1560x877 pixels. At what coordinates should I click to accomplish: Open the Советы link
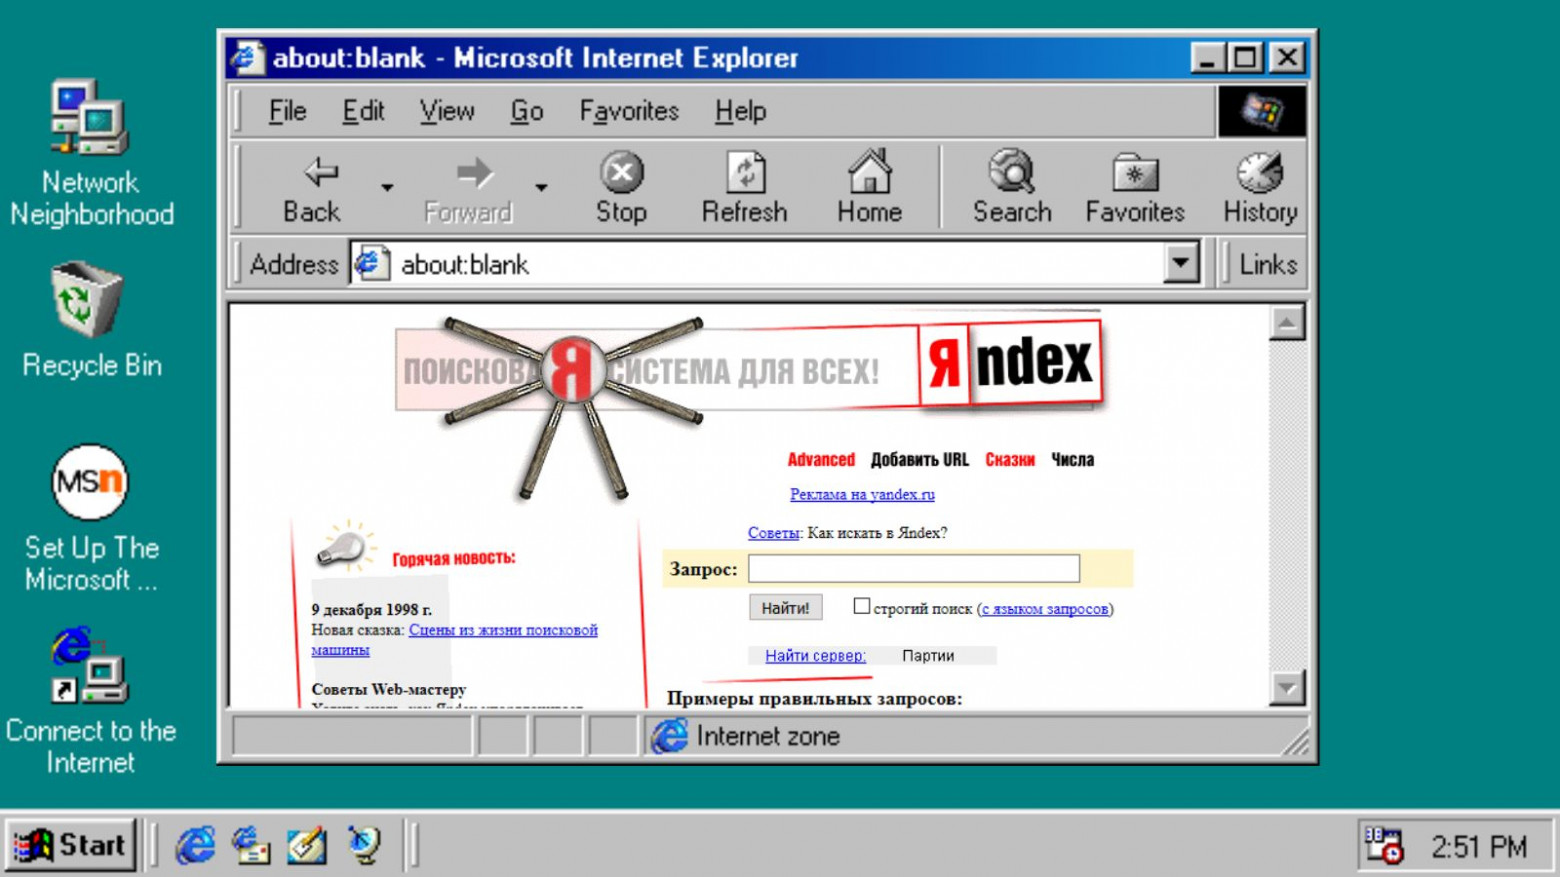pos(773,533)
